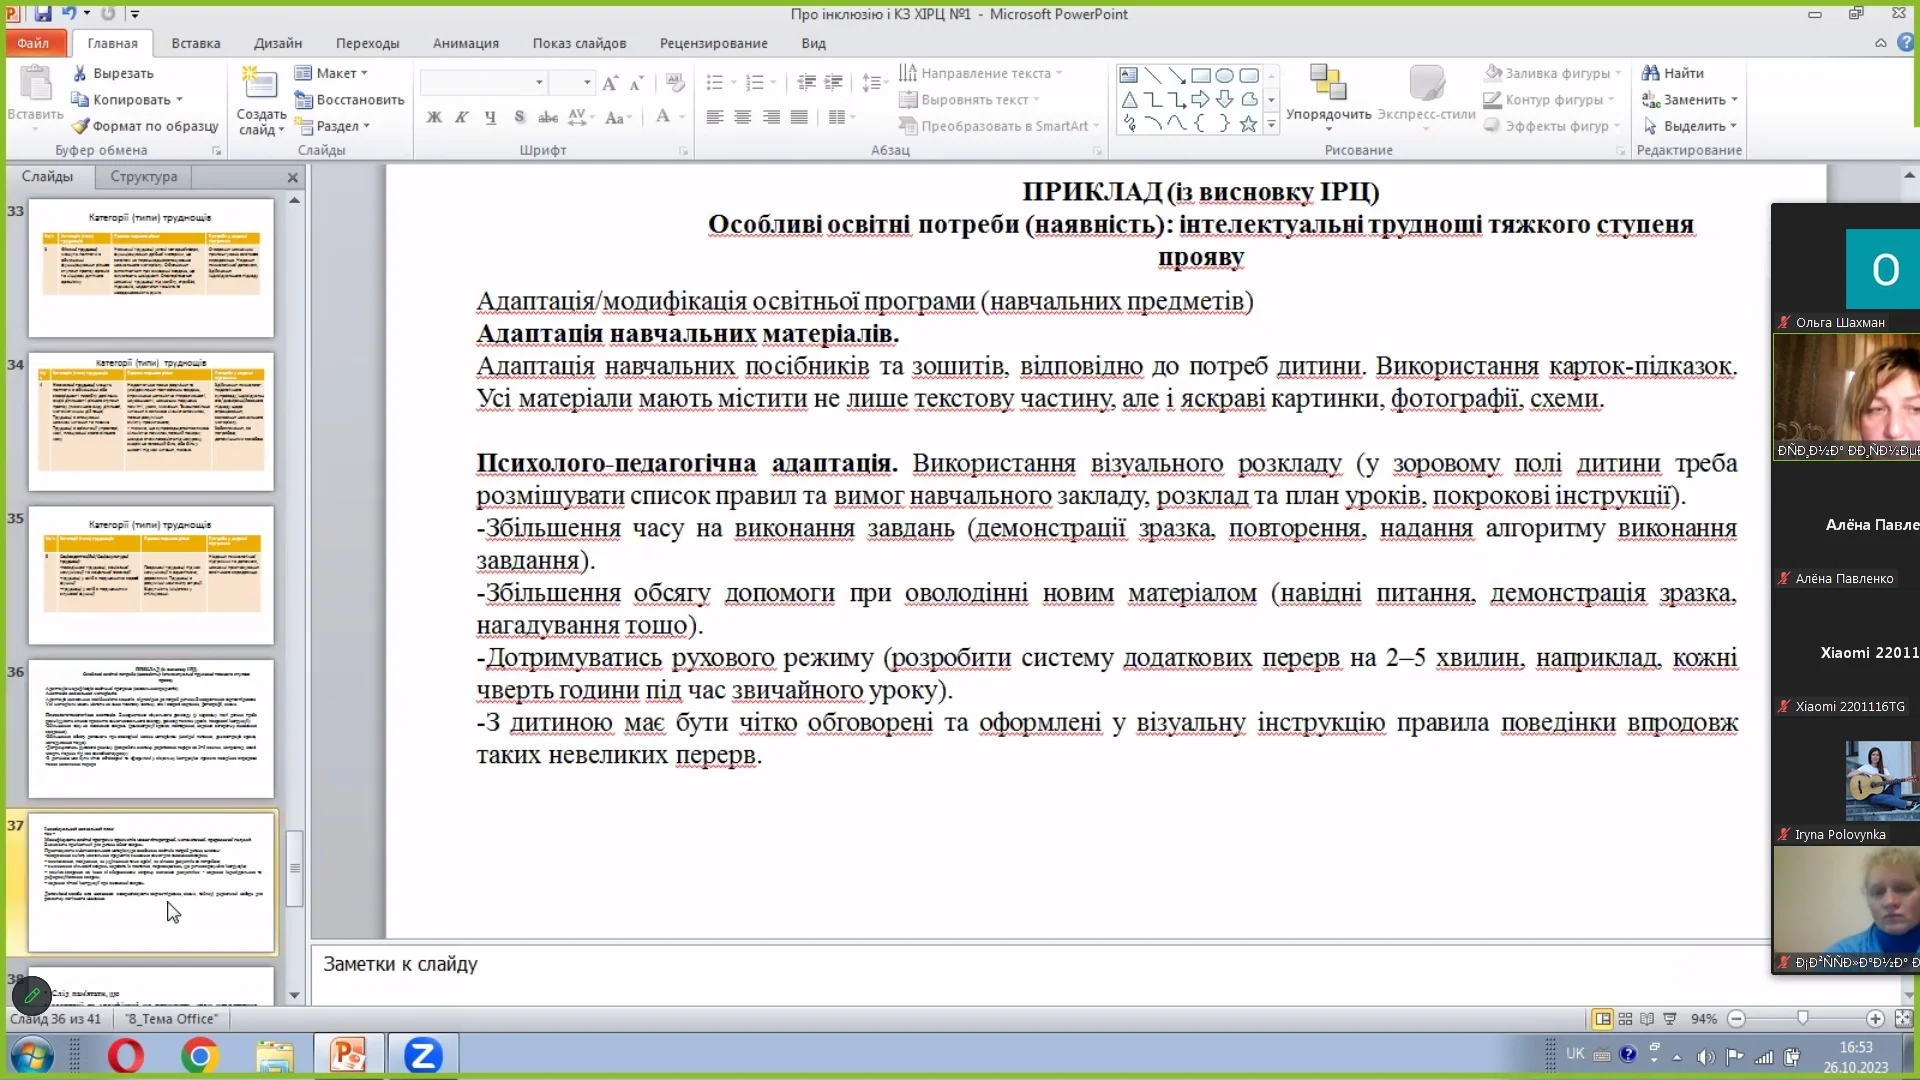The image size is (1920, 1080).
Task: Click the Save icon in quick access toolbar
Action: [x=43, y=14]
